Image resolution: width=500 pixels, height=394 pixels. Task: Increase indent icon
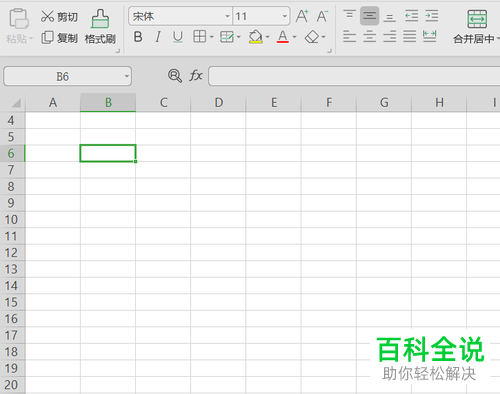431,16
